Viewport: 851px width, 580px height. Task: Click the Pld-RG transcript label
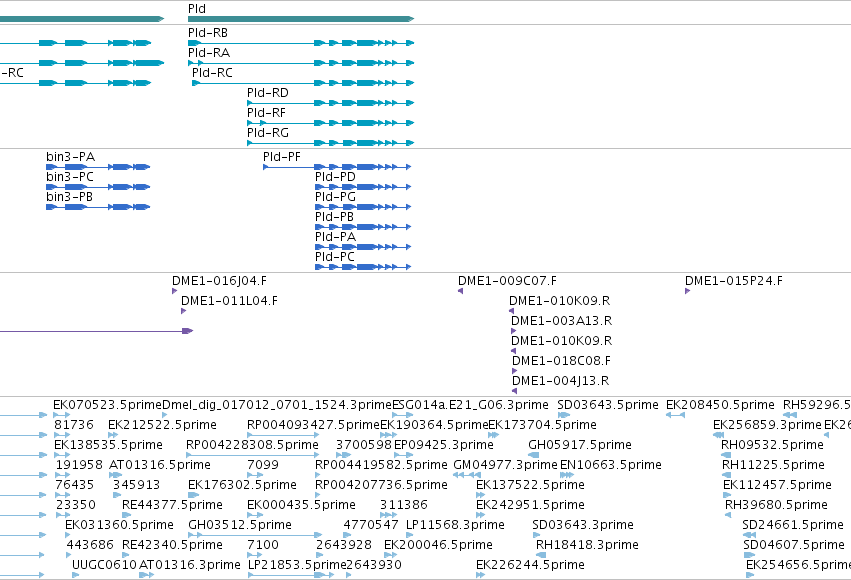(268, 133)
